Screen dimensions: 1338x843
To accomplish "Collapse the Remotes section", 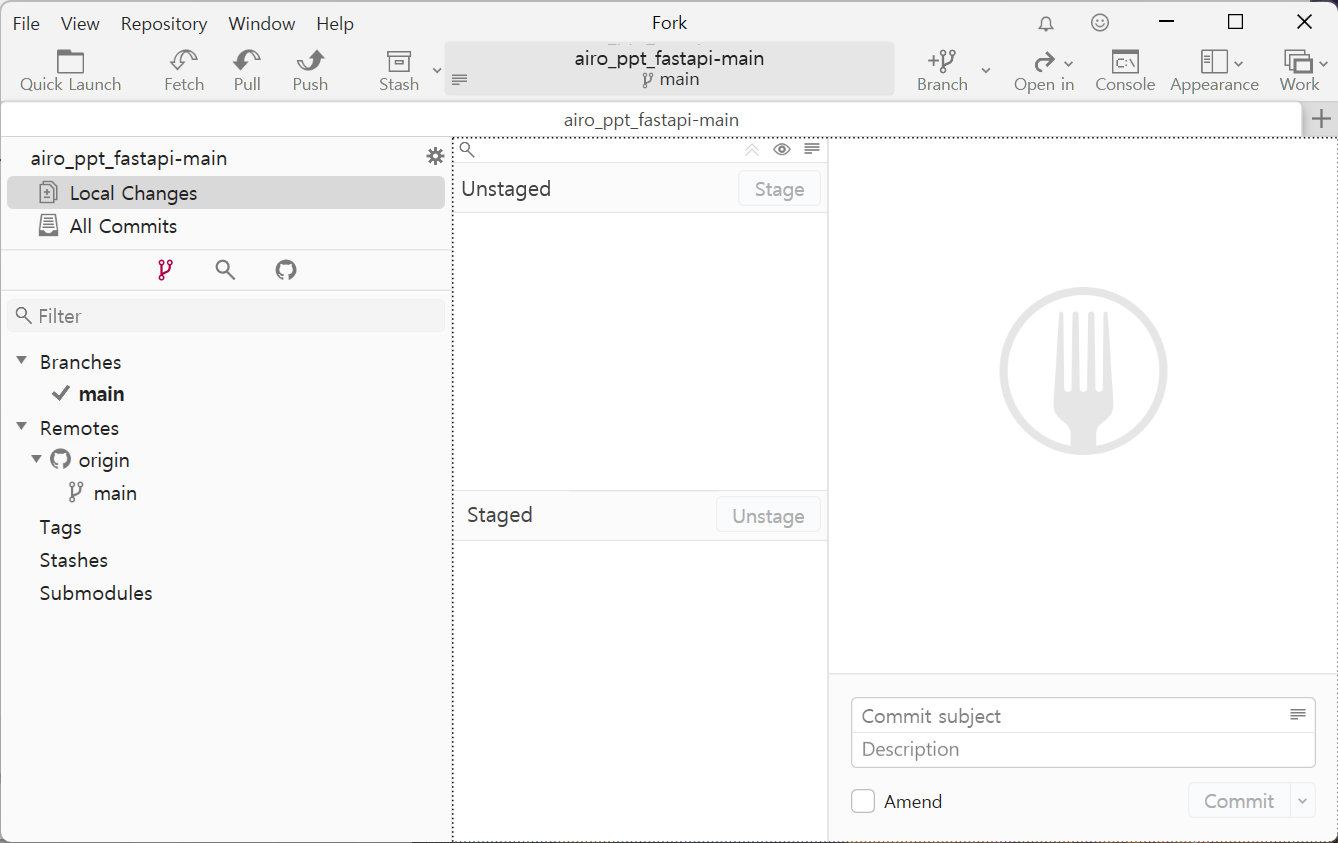I will pos(22,426).
